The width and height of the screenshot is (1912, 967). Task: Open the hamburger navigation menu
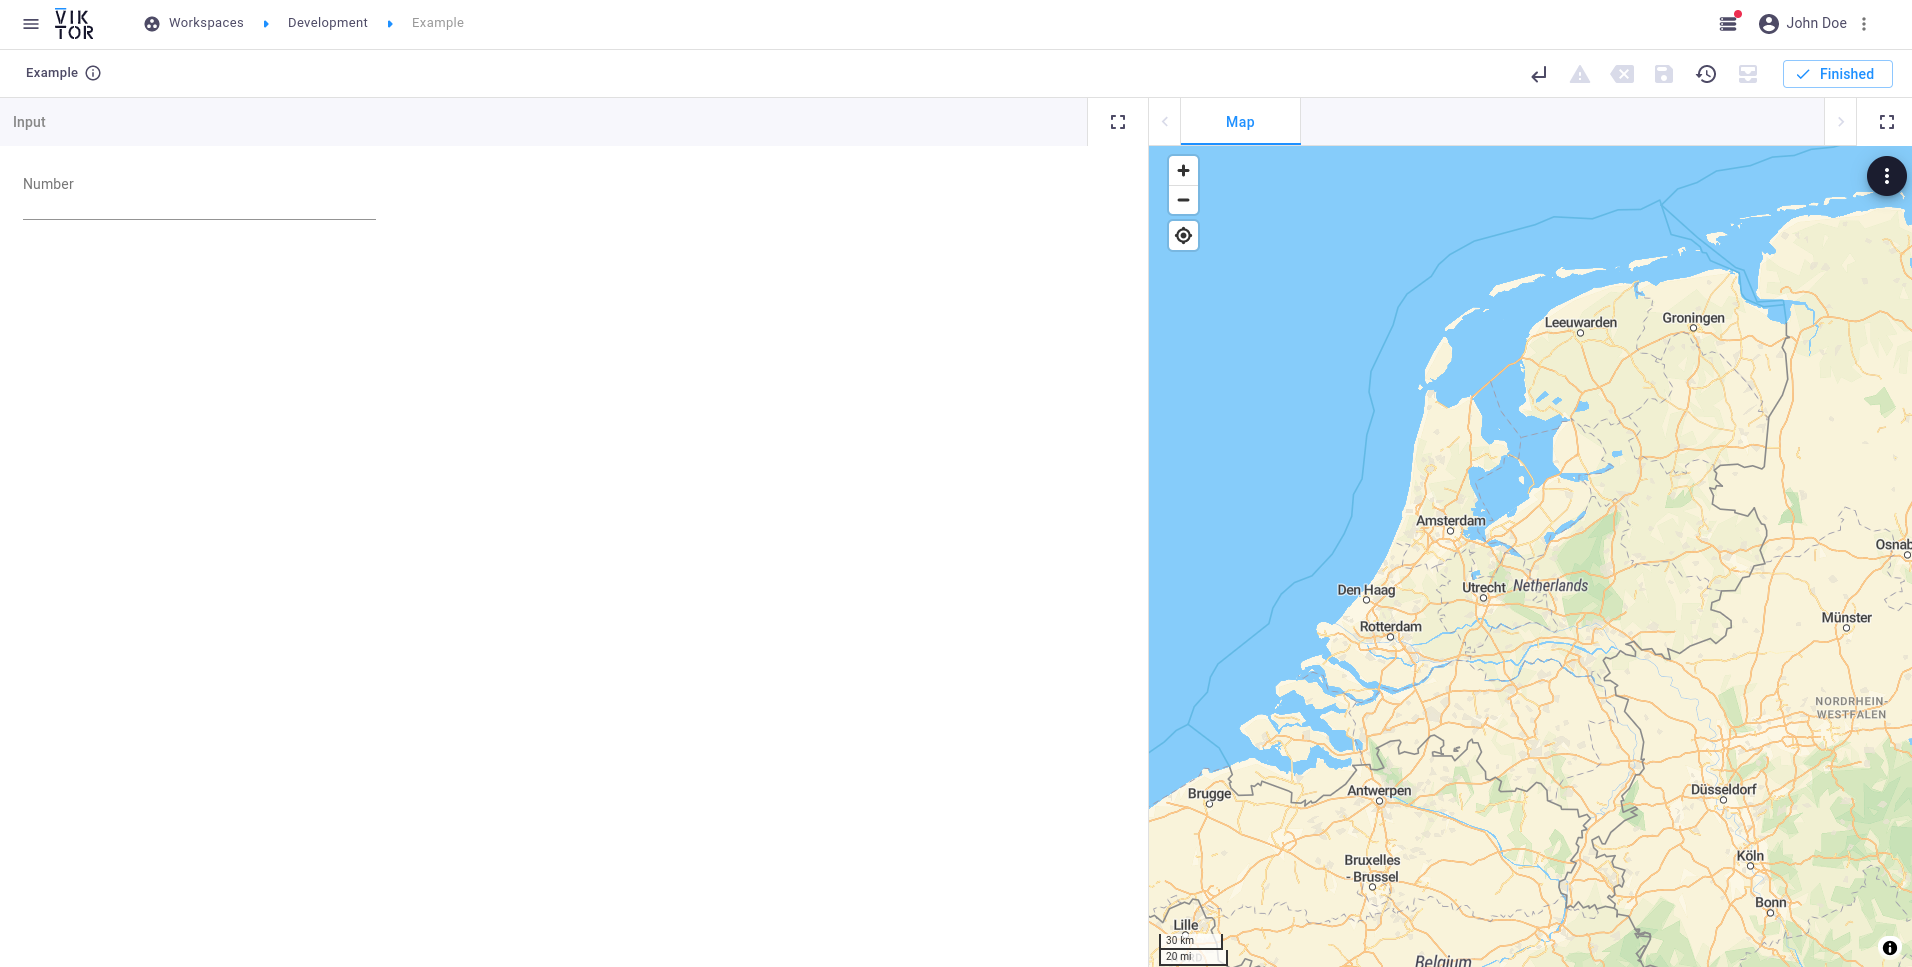pos(31,24)
